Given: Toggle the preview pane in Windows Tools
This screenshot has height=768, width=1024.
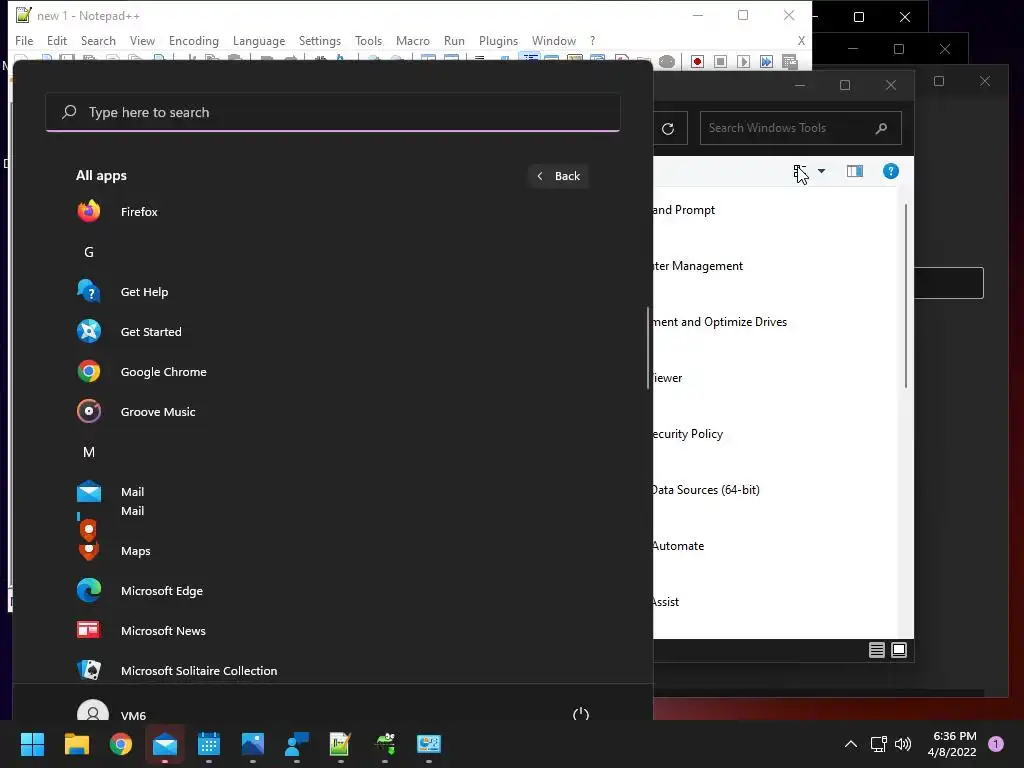Looking at the screenshot, I should [855, 171].
